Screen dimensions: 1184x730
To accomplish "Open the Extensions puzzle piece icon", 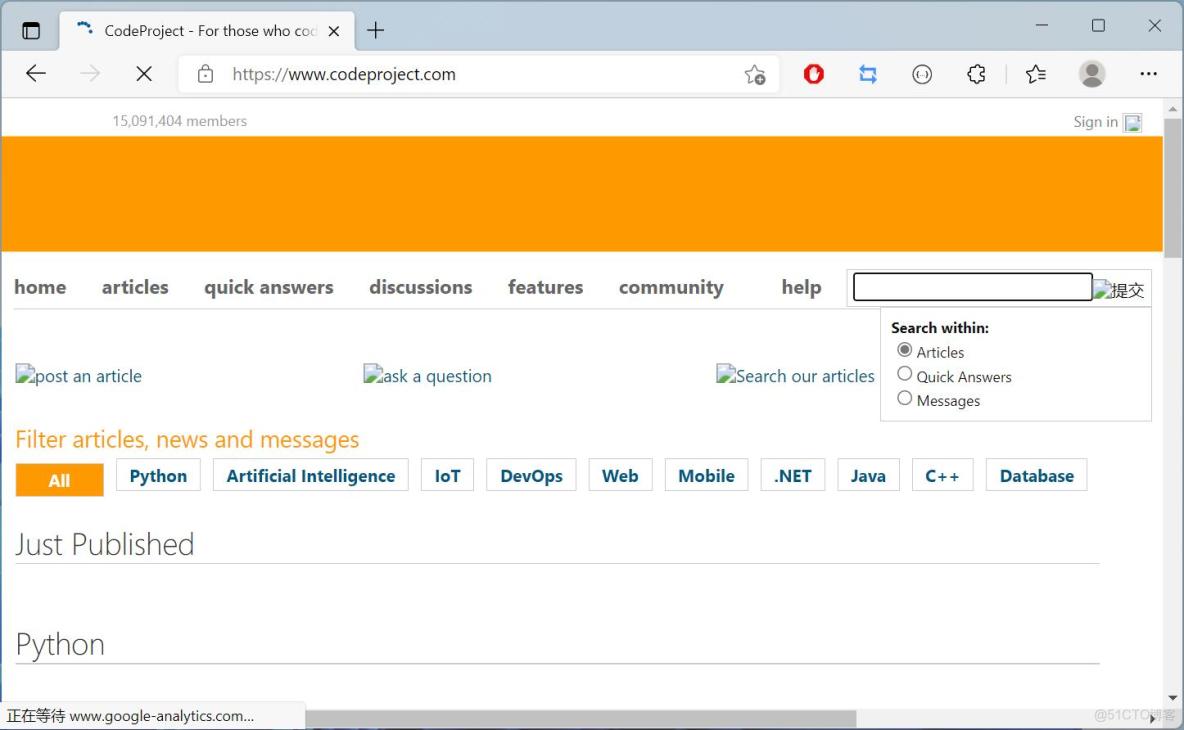I will pos(976,74).
